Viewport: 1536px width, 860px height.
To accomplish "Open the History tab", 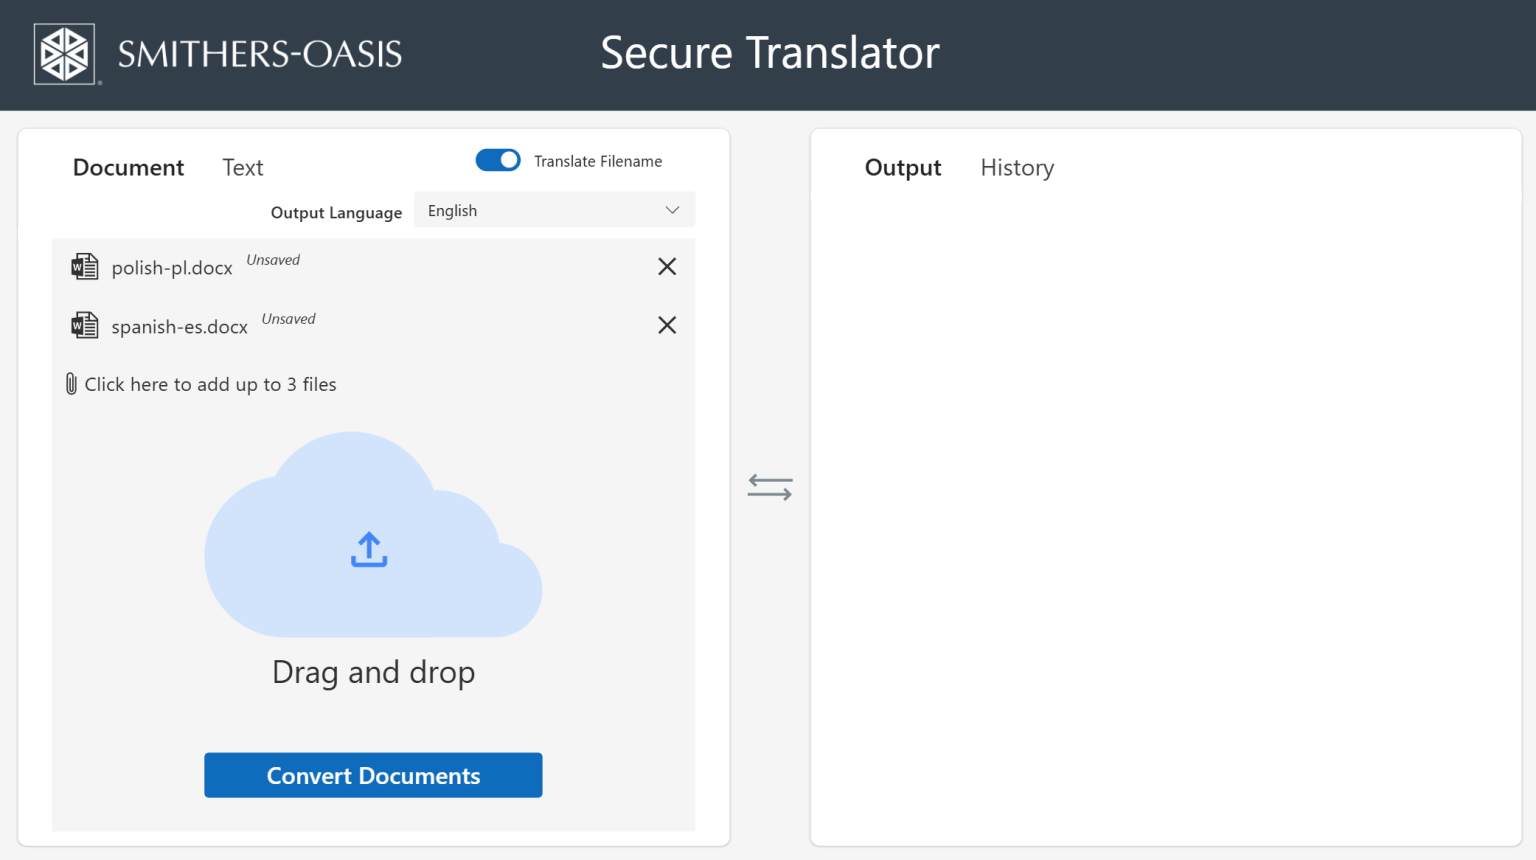I will point(1017,168).
